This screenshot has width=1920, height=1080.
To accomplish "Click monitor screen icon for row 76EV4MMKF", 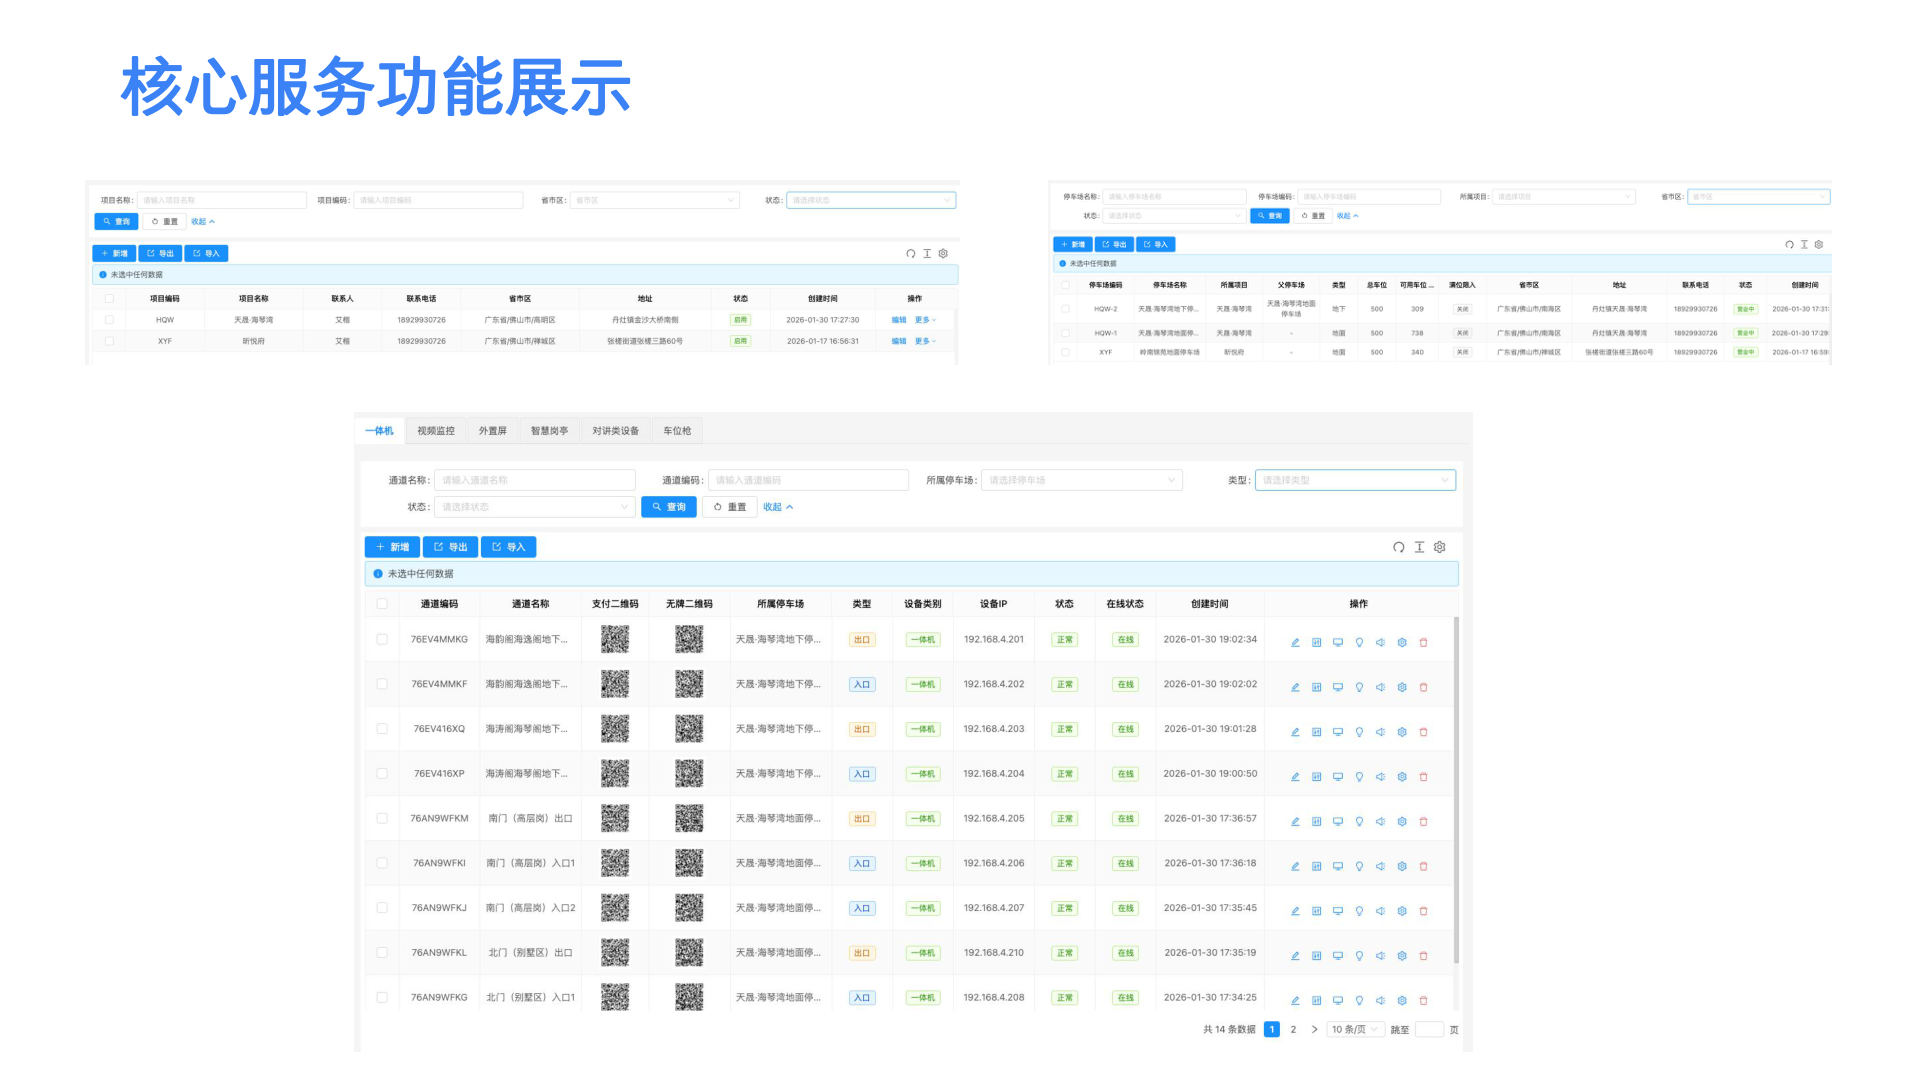I will 1338,688.
